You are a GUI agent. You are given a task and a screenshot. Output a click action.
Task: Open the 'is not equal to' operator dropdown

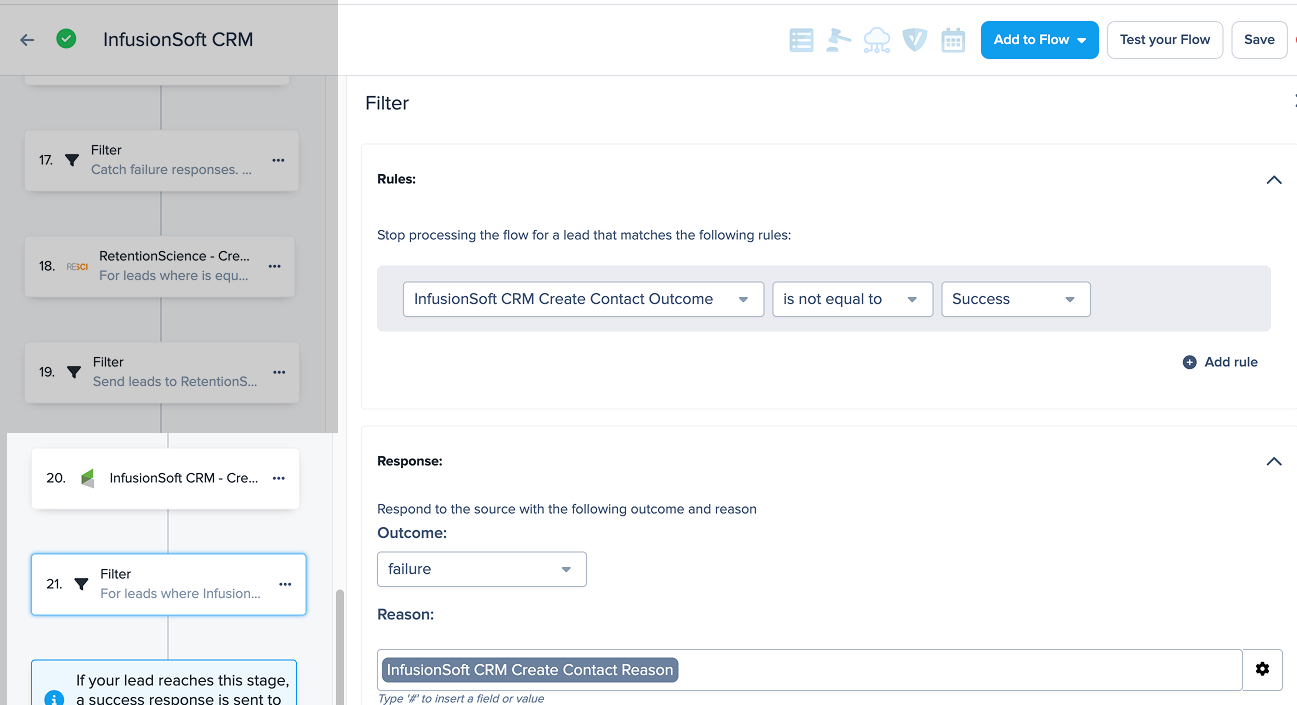pos(852,299)
